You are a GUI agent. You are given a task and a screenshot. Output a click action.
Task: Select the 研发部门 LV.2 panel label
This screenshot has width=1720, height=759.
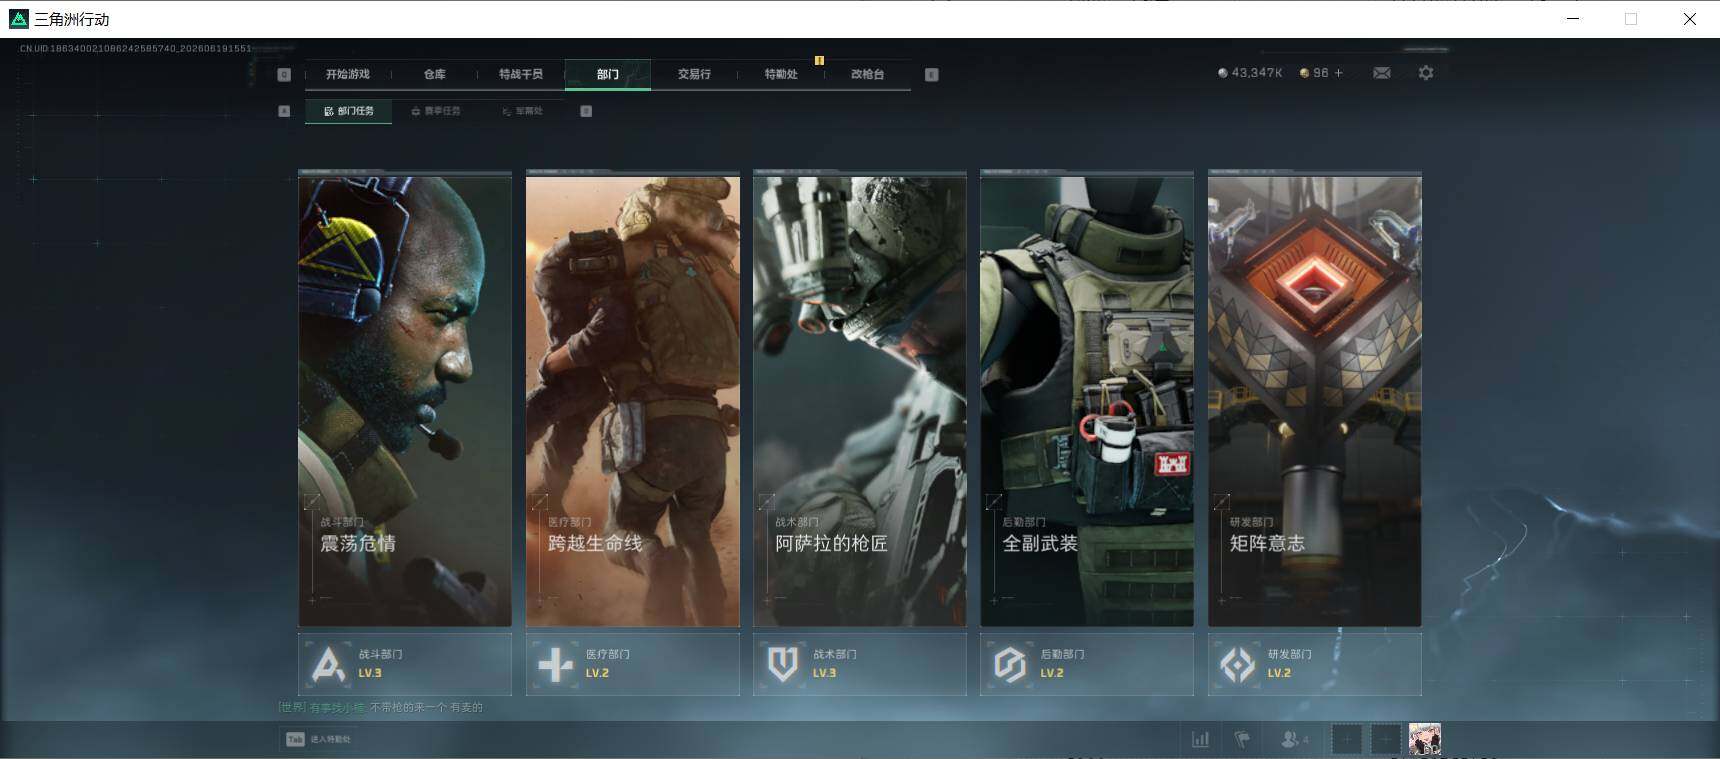1315,664
